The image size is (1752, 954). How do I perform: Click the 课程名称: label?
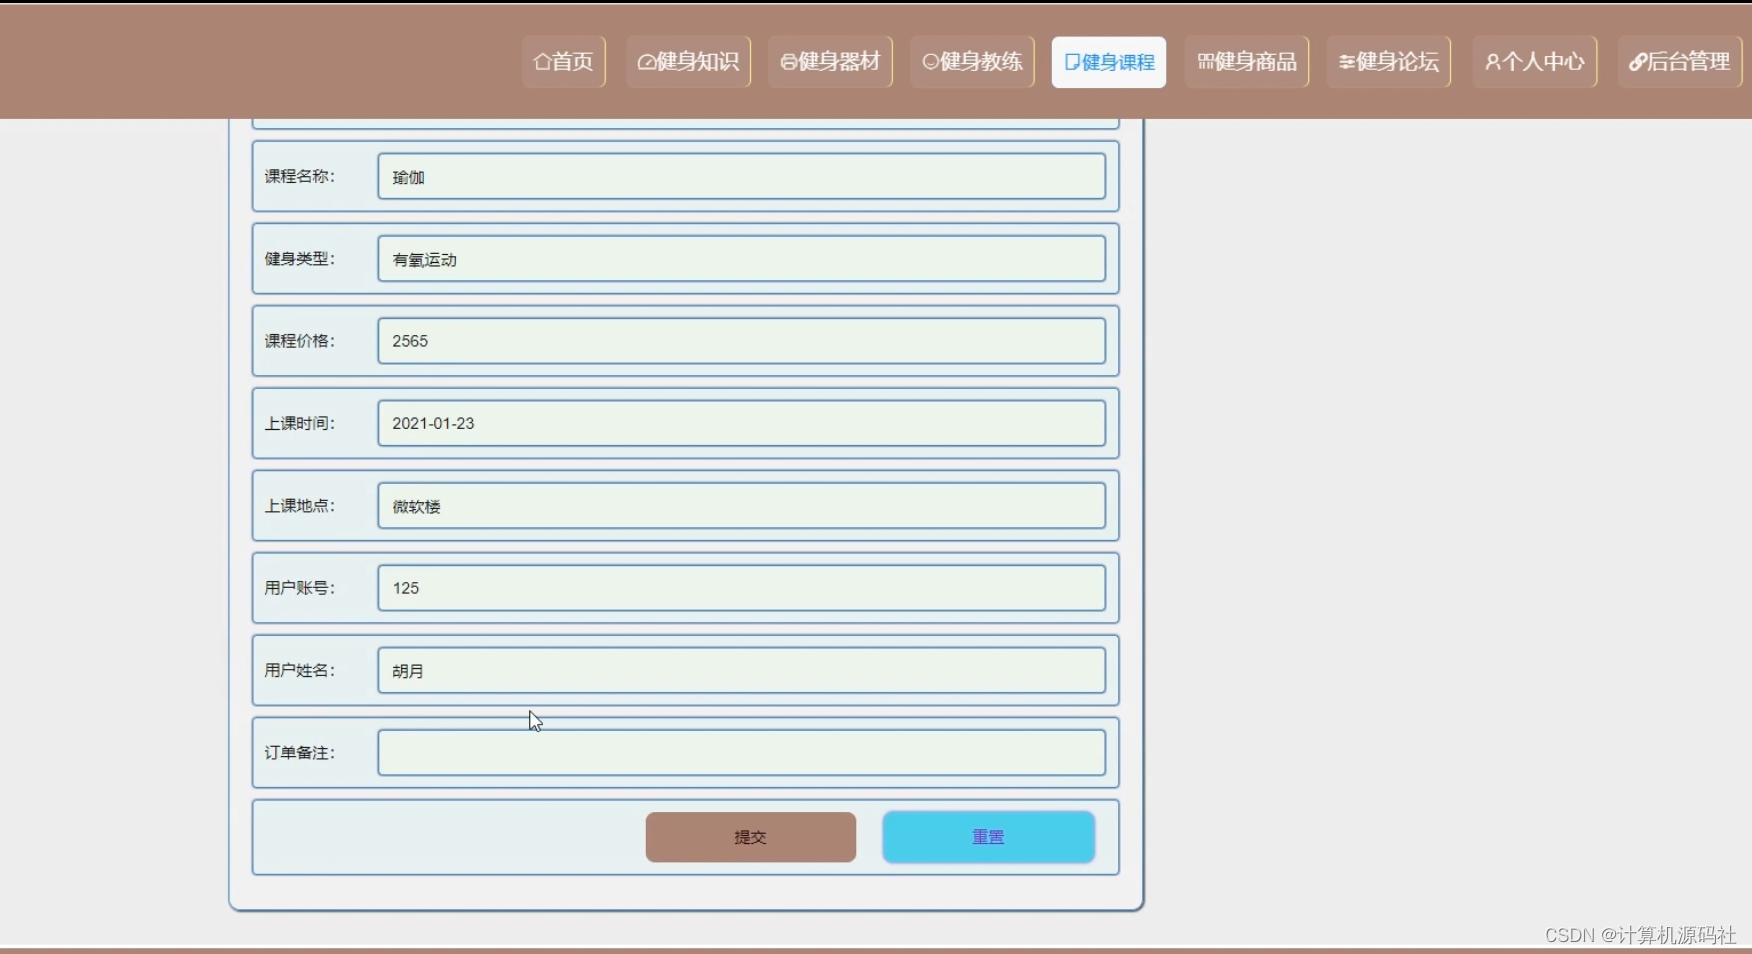(300, 176)
